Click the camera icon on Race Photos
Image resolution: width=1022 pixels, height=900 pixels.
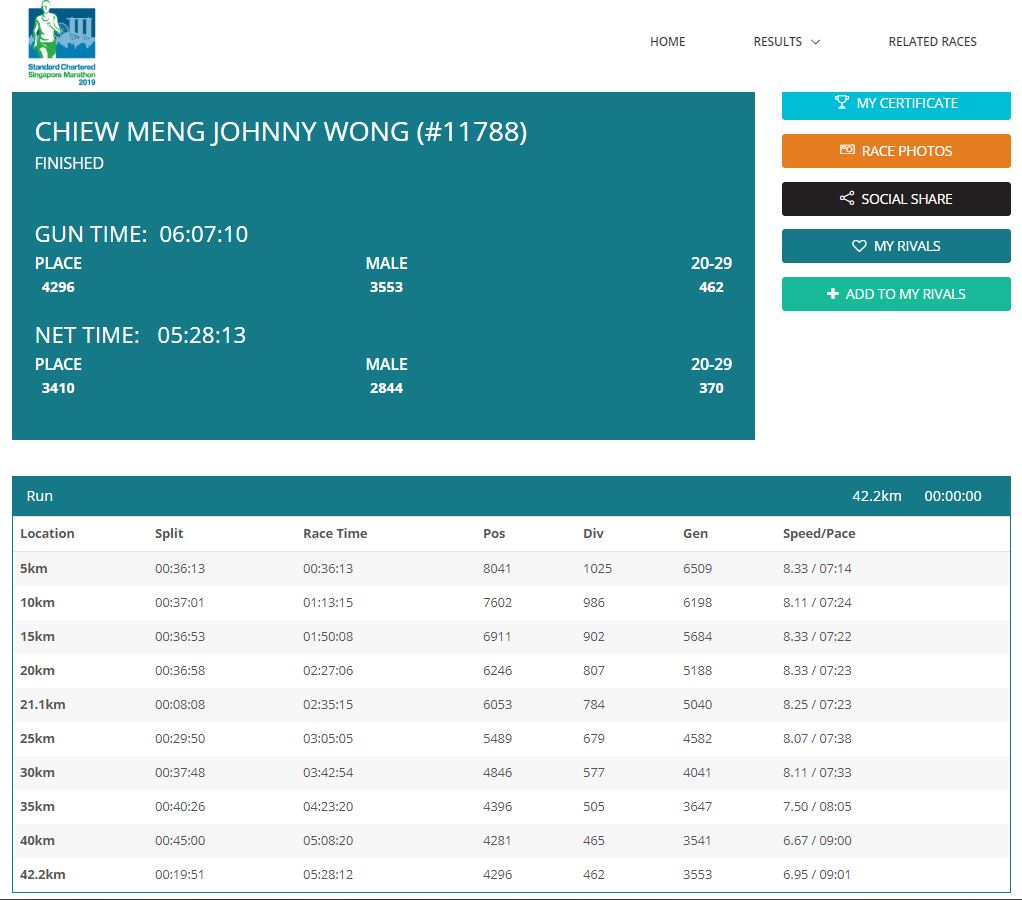point(847,150)
